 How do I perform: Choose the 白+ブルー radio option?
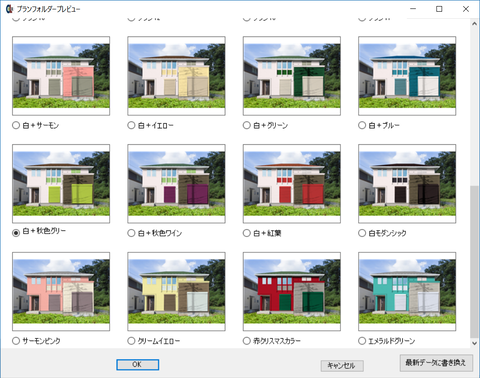coord(362,125)
